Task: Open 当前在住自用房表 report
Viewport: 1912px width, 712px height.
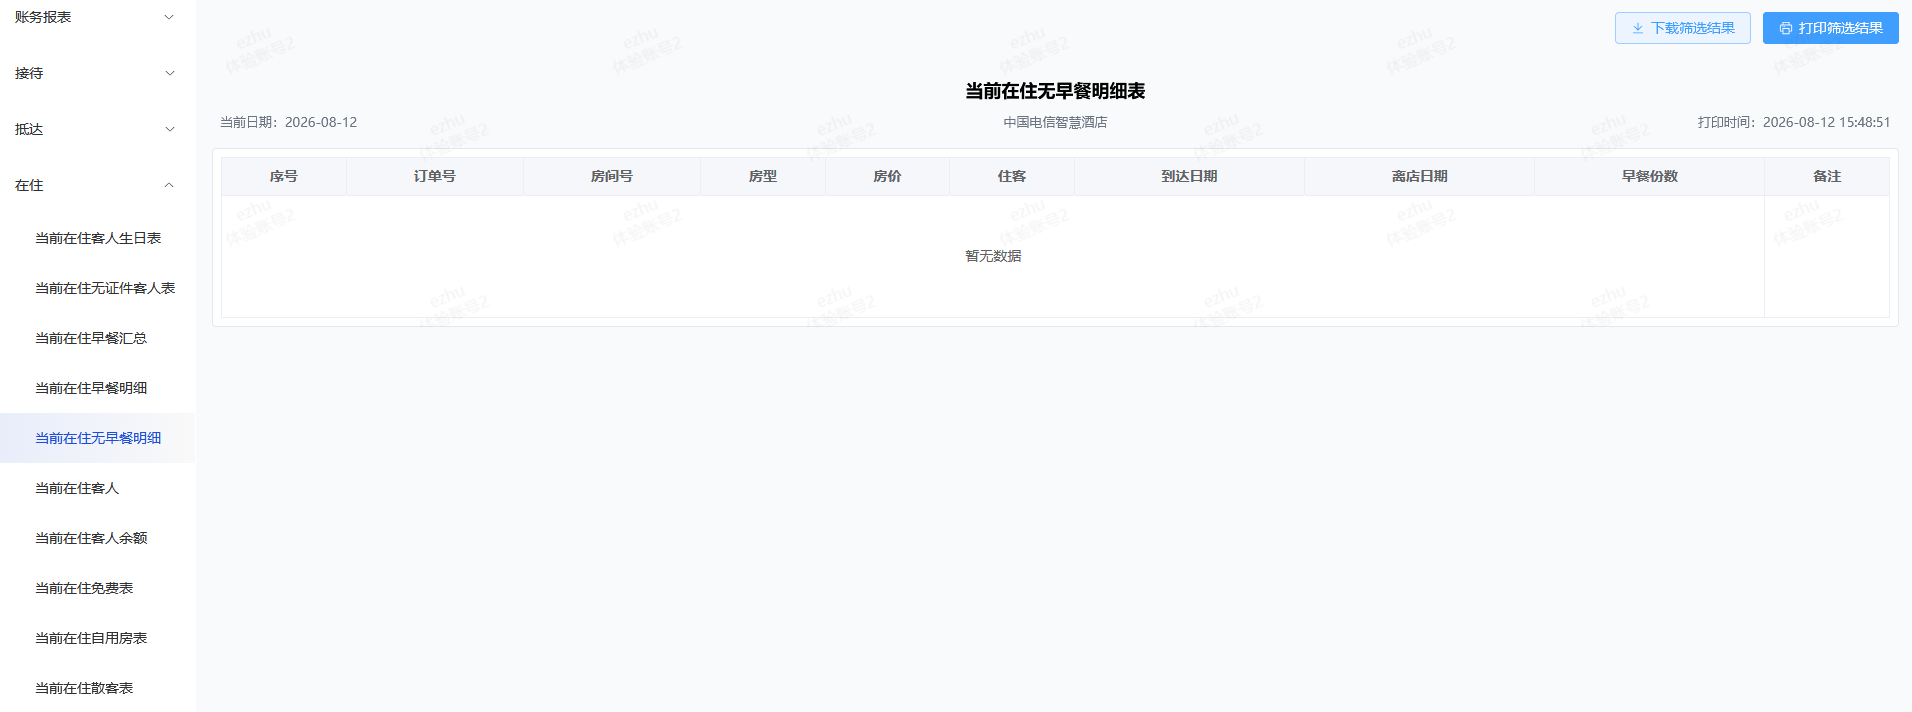Action: tap(97, 638)
